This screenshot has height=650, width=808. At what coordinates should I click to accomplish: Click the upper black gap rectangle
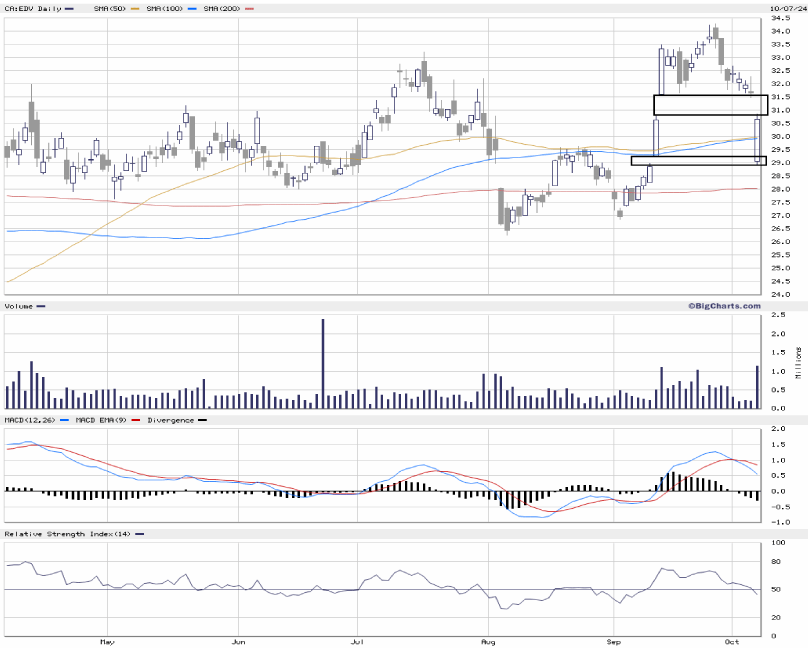pyautogui.click(x=710, y=104)
